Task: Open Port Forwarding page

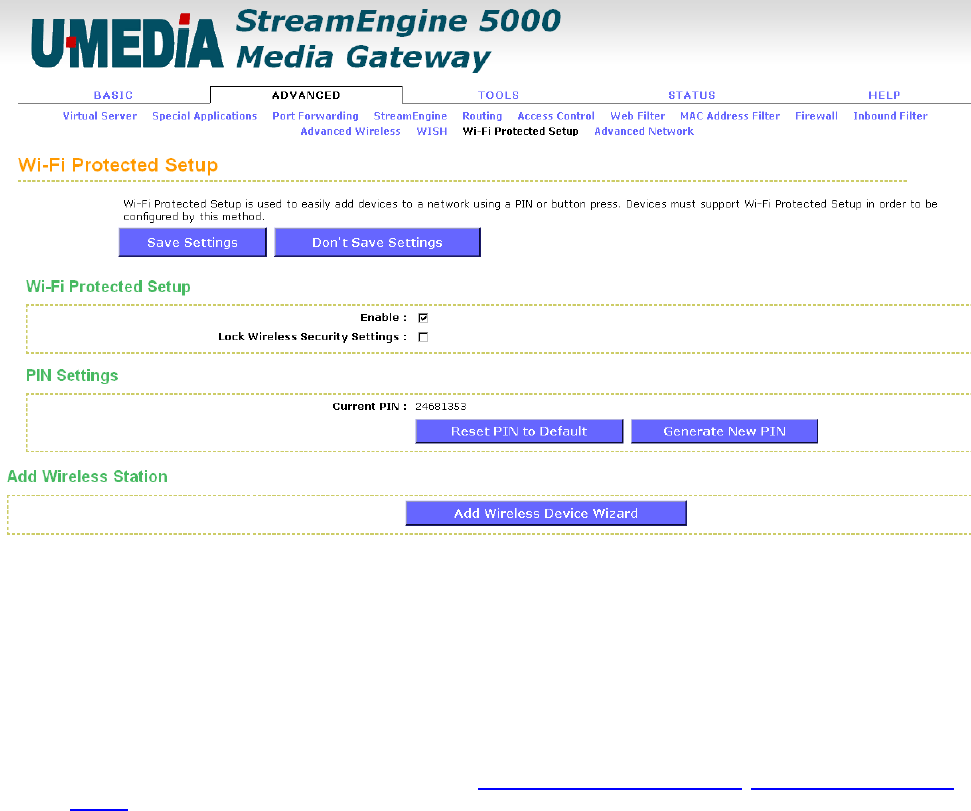Action: [315, 116]
